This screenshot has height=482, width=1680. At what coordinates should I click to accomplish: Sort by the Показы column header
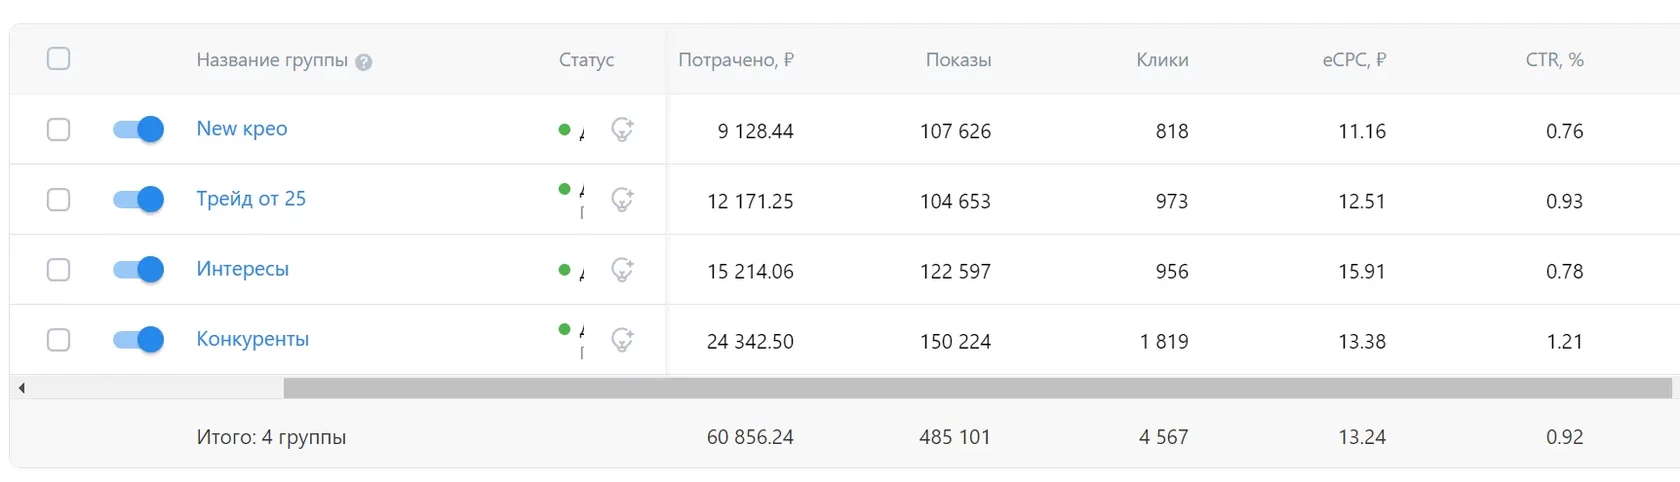[x=958, y=60]
